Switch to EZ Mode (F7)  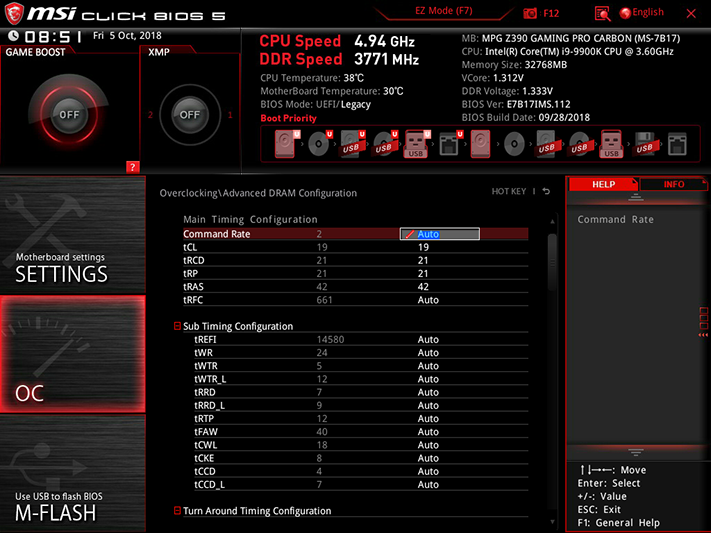(443, 11)
